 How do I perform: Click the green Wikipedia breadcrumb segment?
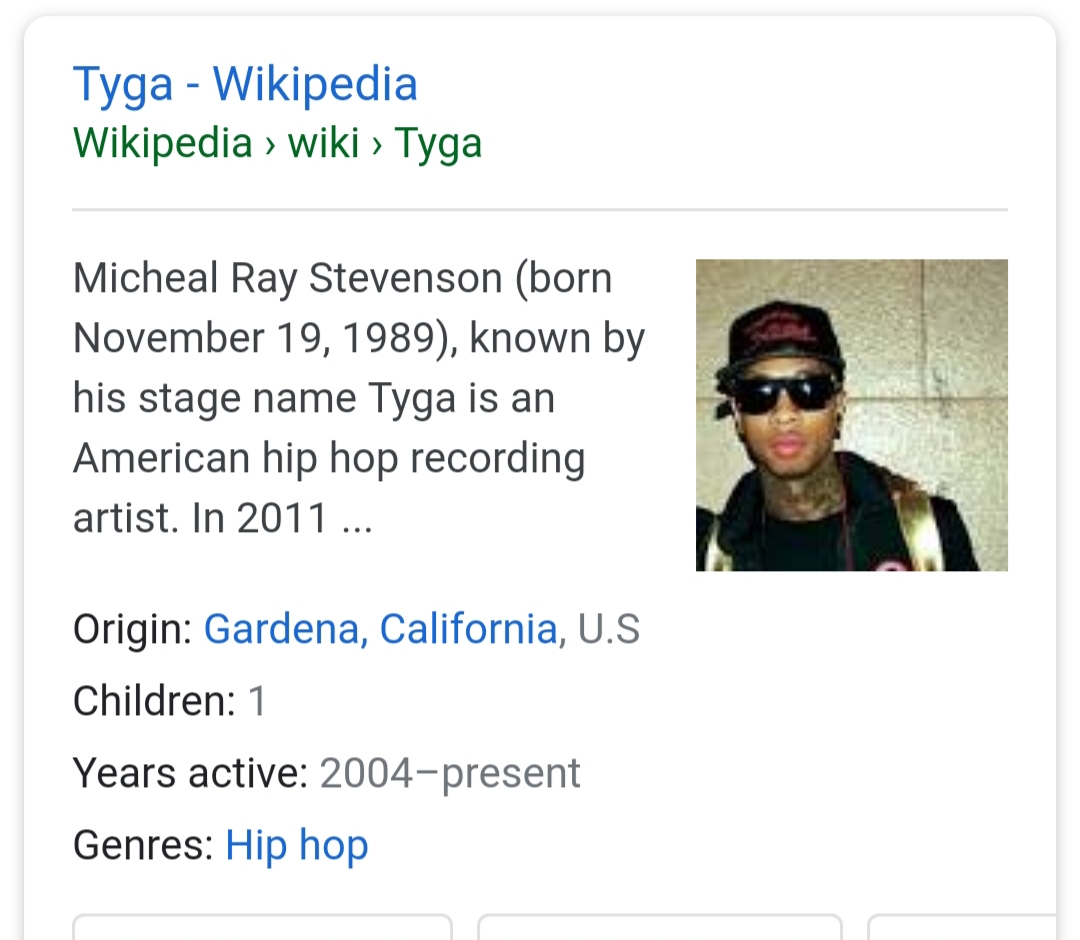[162, 143]
